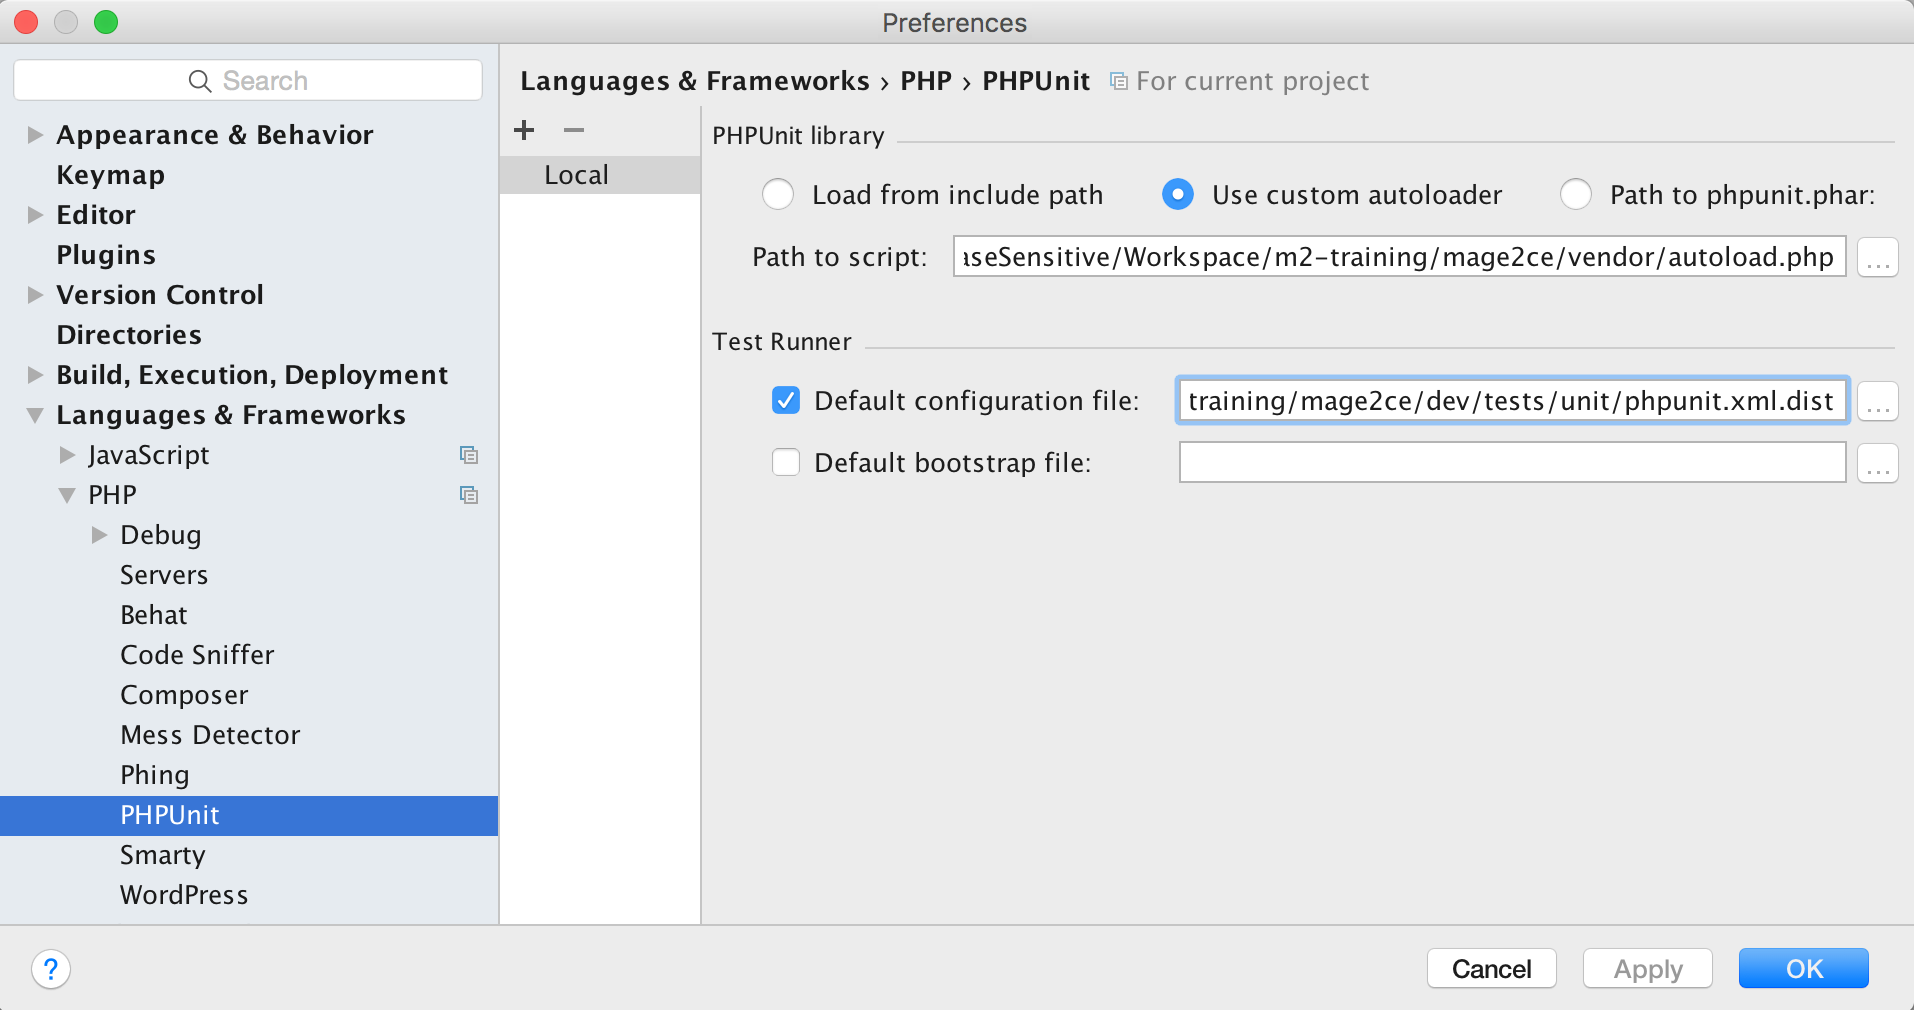Select the Local configuration entry
Image resolution: width=1914 pixels, height=1010 pixels.
[x=600, y=175]
